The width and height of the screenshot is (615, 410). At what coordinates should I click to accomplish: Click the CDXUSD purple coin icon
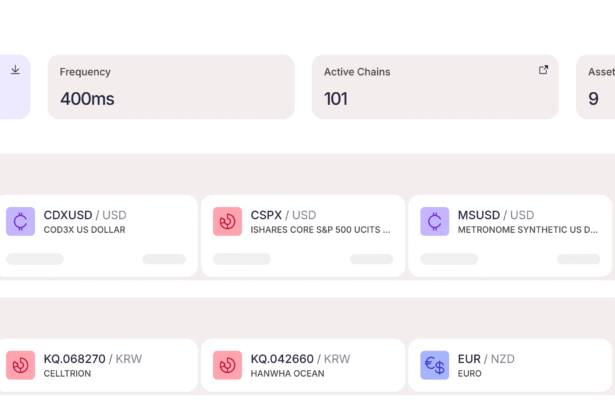(x=21, y=221)
